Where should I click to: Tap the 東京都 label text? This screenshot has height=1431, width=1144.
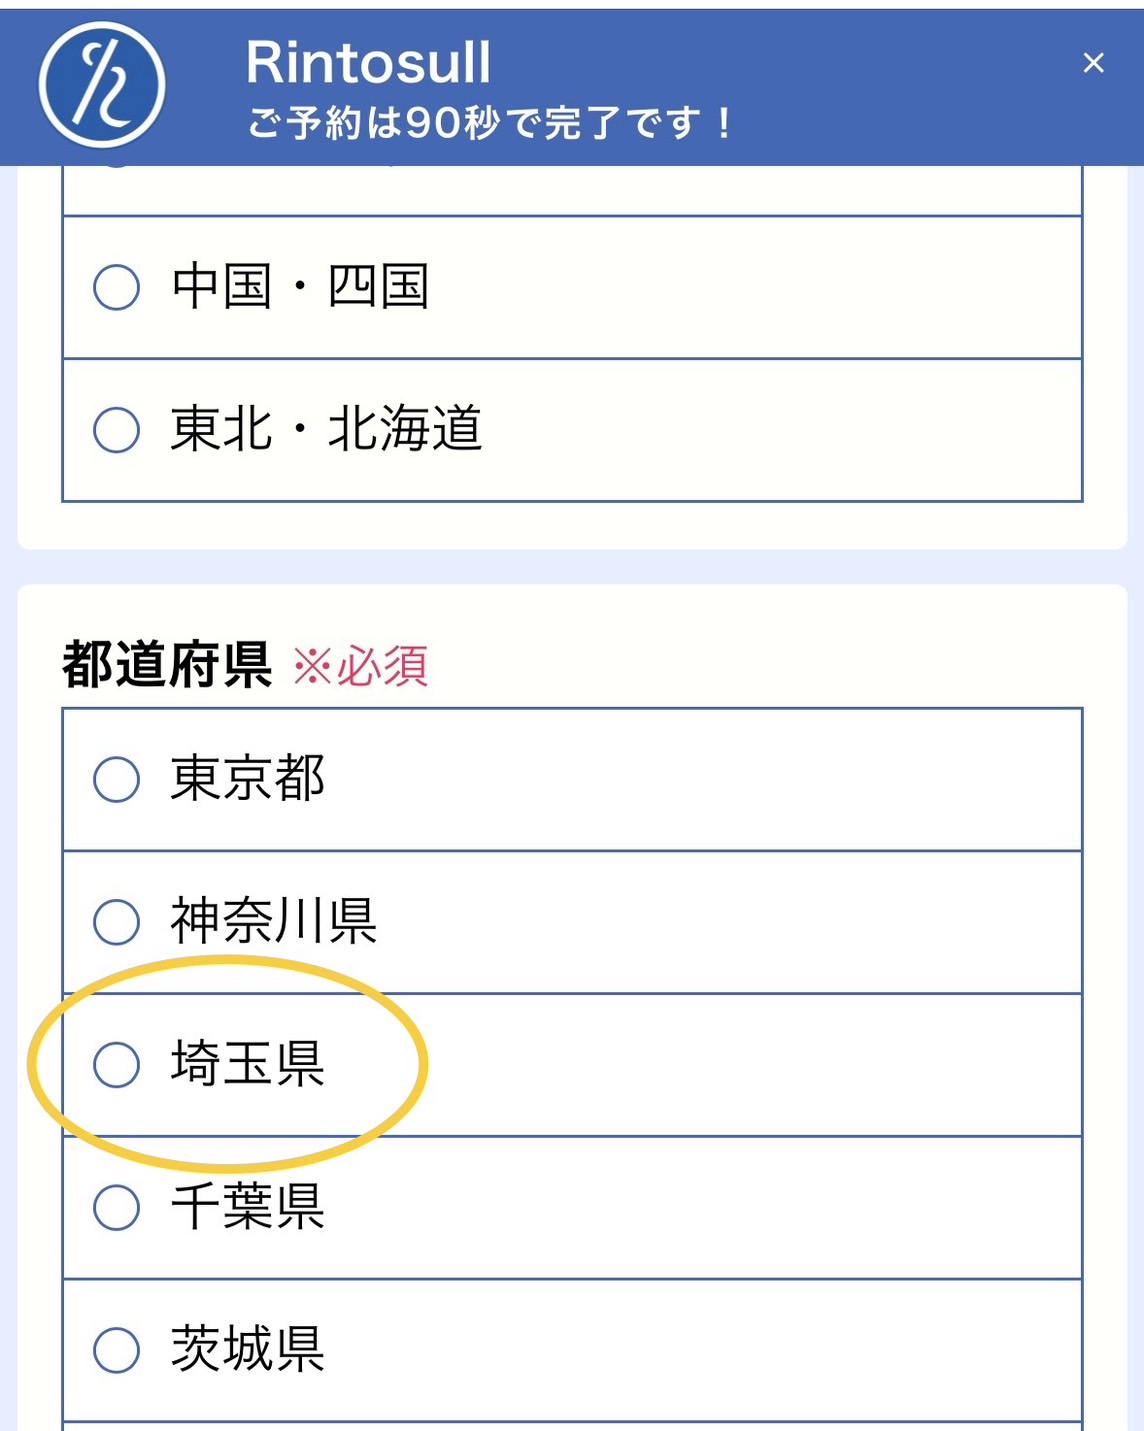pyautogui.click(x=248, y=778)
